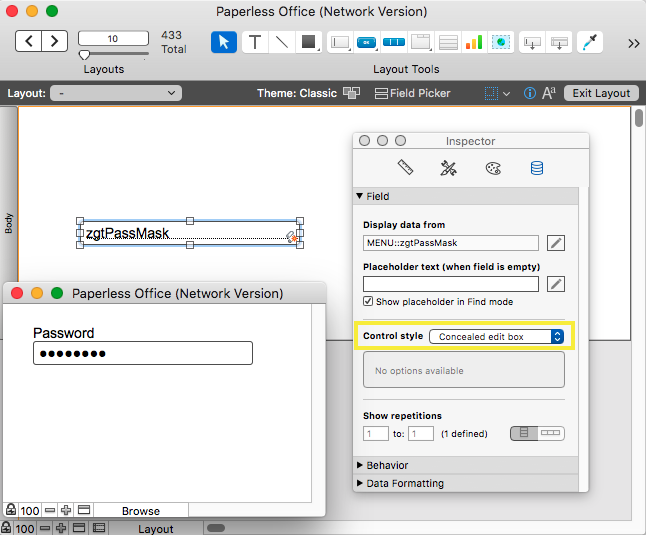Select the Portal tool

[x=448, y=42]
